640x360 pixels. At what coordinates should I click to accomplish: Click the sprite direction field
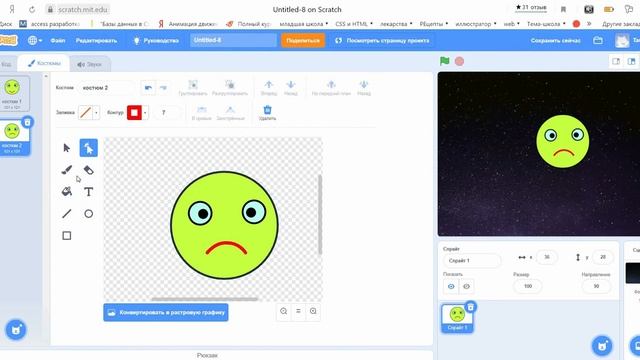[x=596, y=286]
